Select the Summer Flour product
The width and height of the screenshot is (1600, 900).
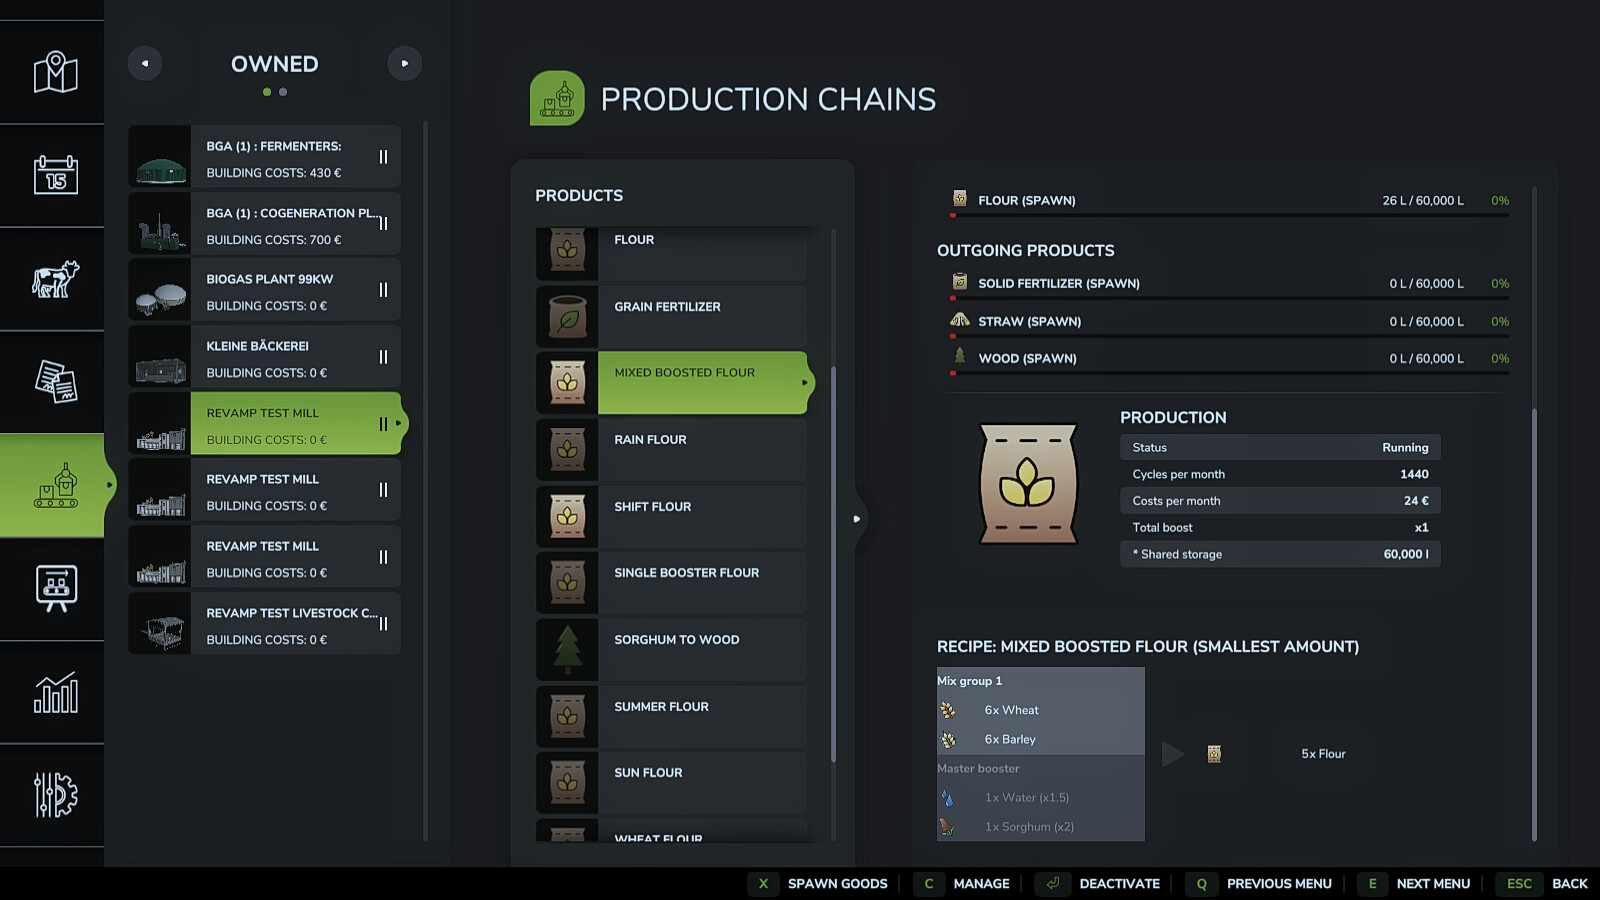pyautogui.click(x=672, y=717)
